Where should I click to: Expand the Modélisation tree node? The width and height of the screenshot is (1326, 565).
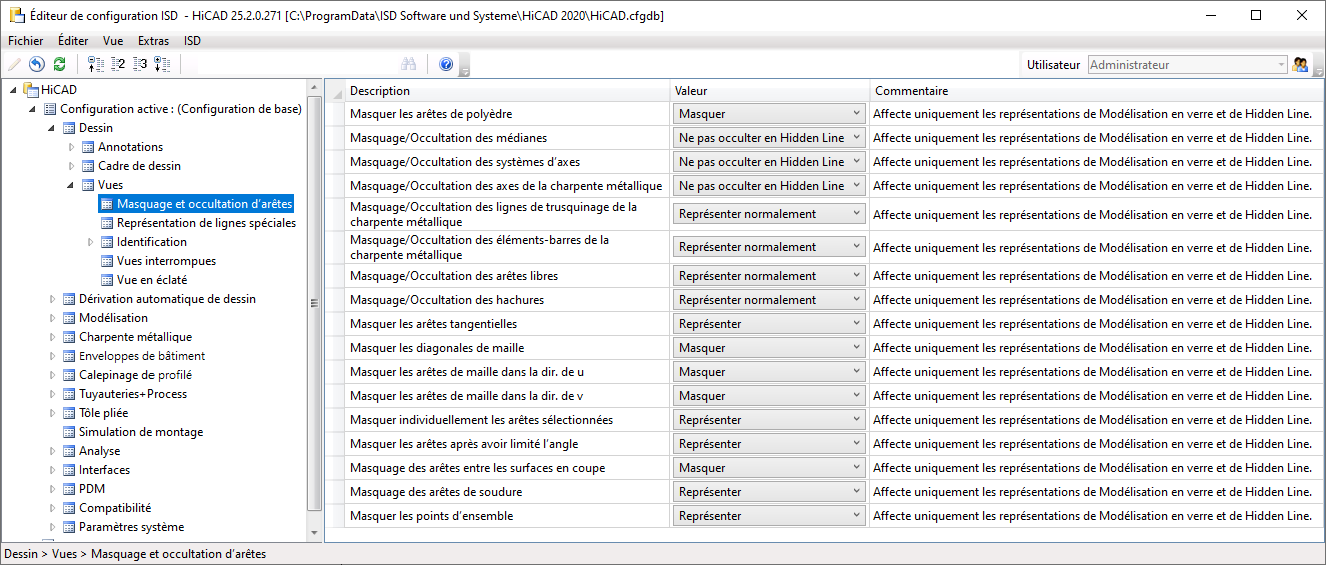tap(54, 318)
